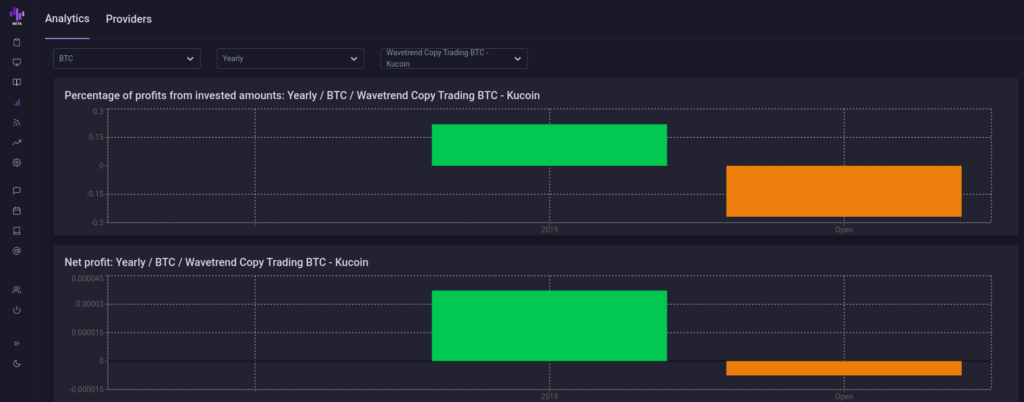Select the Analytics tab
Screen dimensions: 1024x402
(67, 19)
